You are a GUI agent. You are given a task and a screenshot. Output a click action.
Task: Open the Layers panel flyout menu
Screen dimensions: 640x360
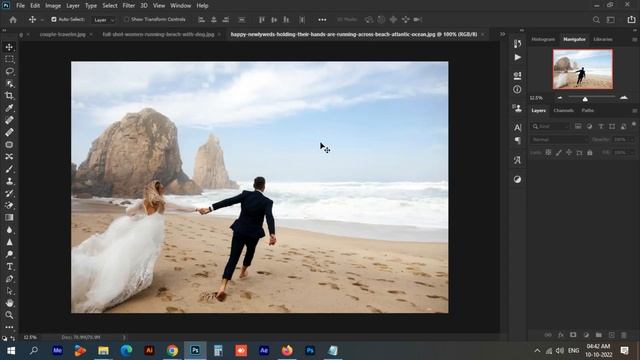coord(634,110)
